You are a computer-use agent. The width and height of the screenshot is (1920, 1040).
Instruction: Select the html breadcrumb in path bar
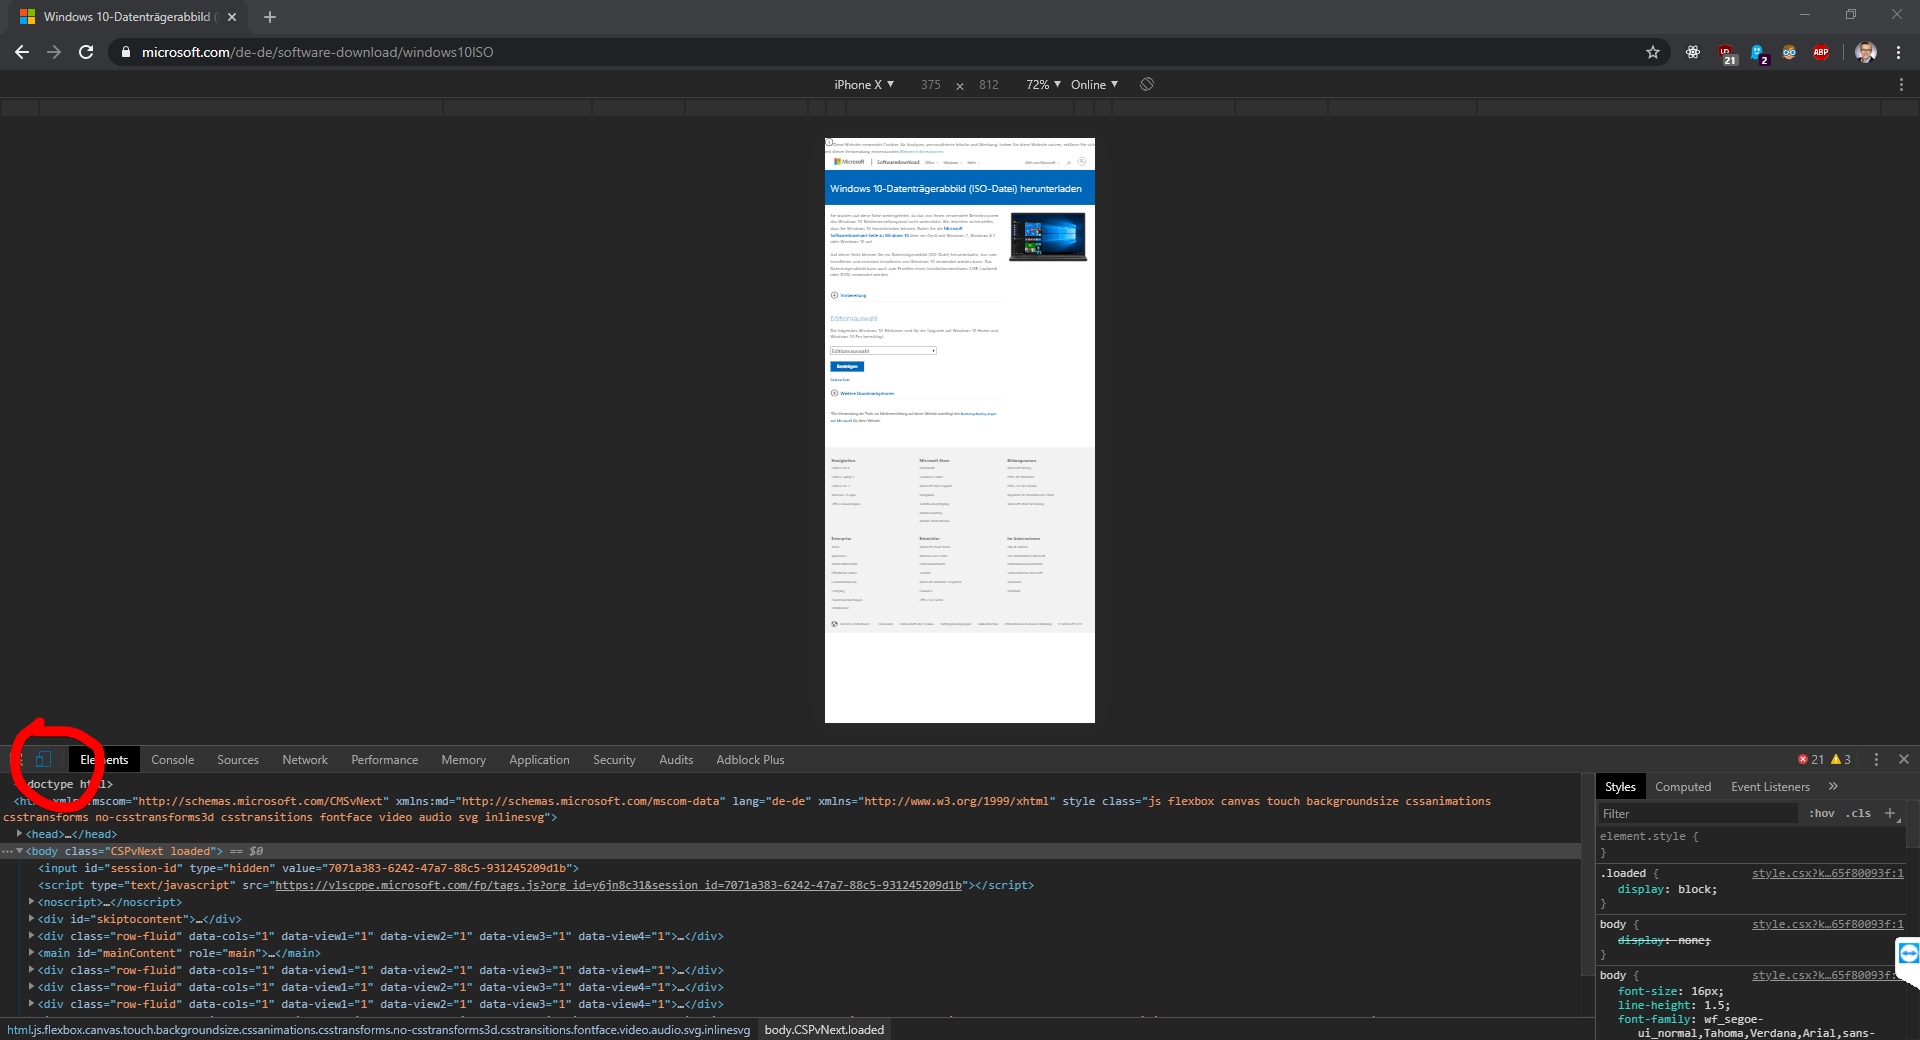tap(378, 1030)
